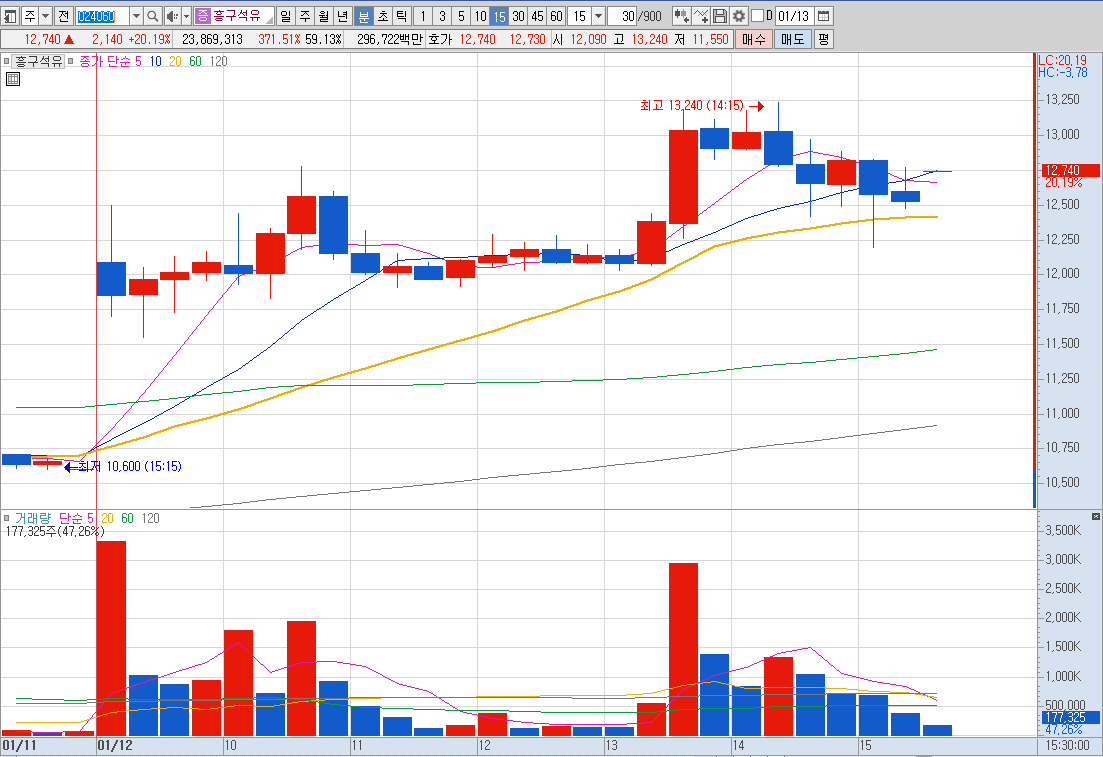Open the calendar date picker icon
Image resolution: width=1103 pixels, height=757 pixels.
click(x=823, y=15)
